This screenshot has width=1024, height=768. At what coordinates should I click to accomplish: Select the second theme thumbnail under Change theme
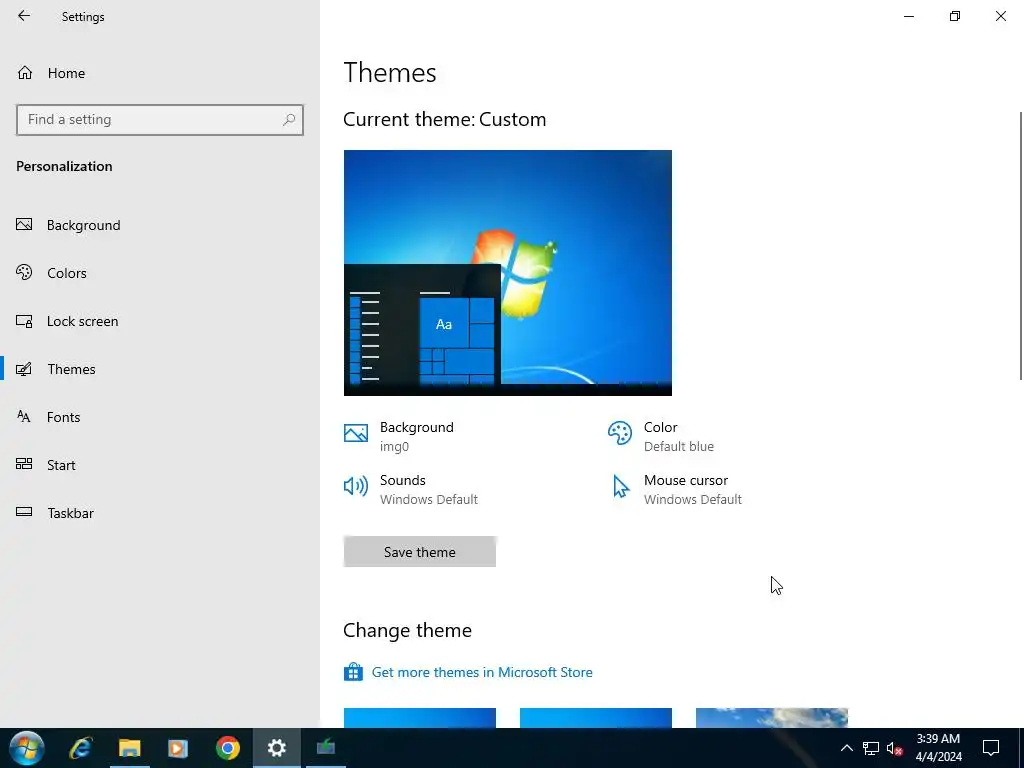pos(596,718)
